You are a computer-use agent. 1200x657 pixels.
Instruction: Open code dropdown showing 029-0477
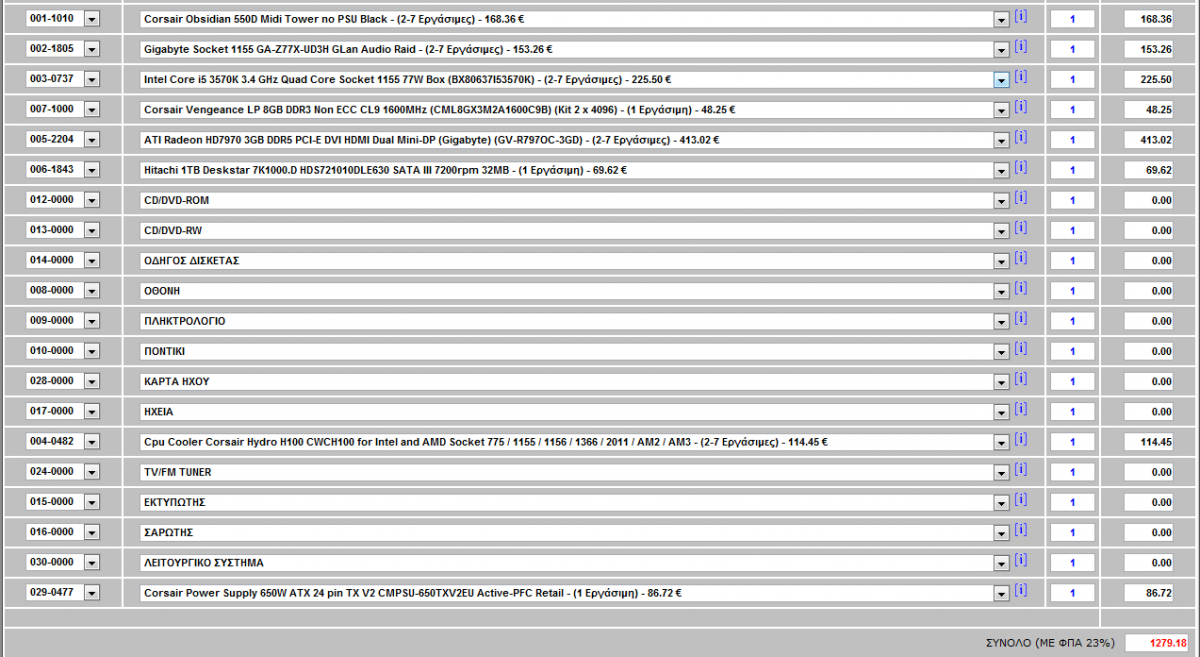click(92, 593)
